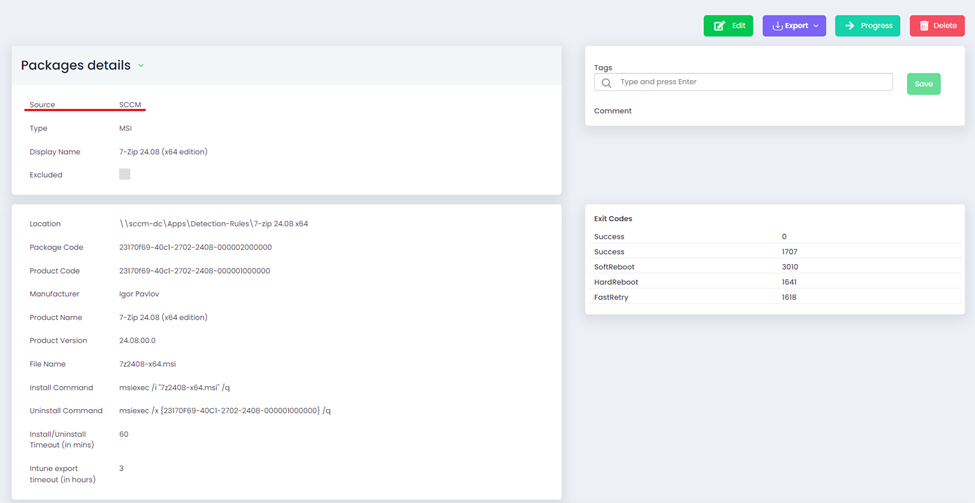Click the arrow icon on the Progress button
The width and height of the screenshot is (975, 503).
pos(849,26)
